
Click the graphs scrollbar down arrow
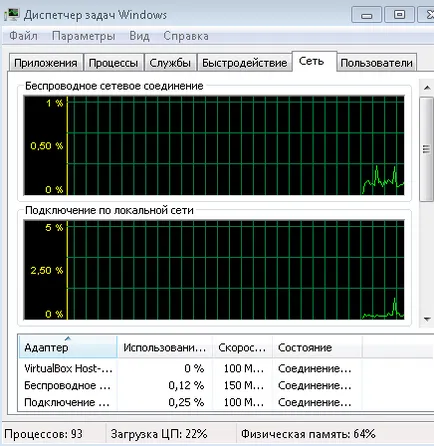(427, 319)
